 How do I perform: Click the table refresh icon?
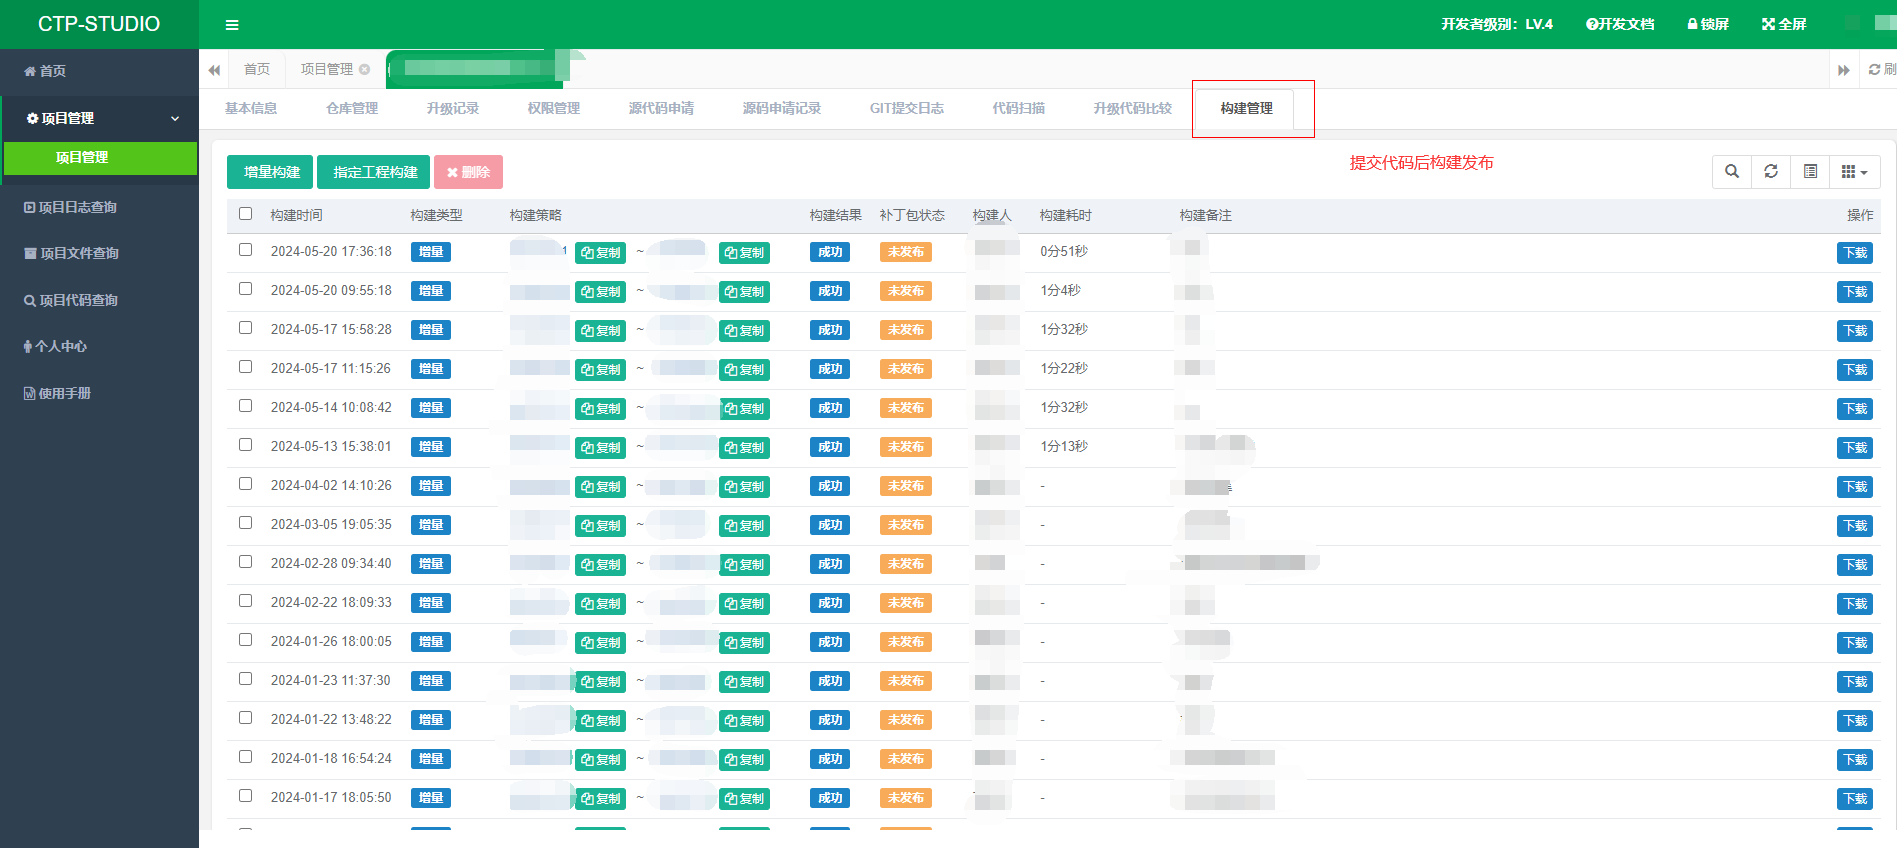tap(1771, 172)
